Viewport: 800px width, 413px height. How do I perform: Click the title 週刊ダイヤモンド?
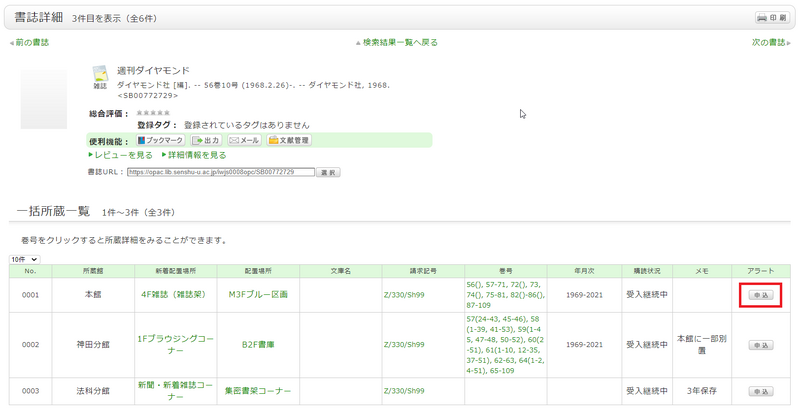click(153, 70)
